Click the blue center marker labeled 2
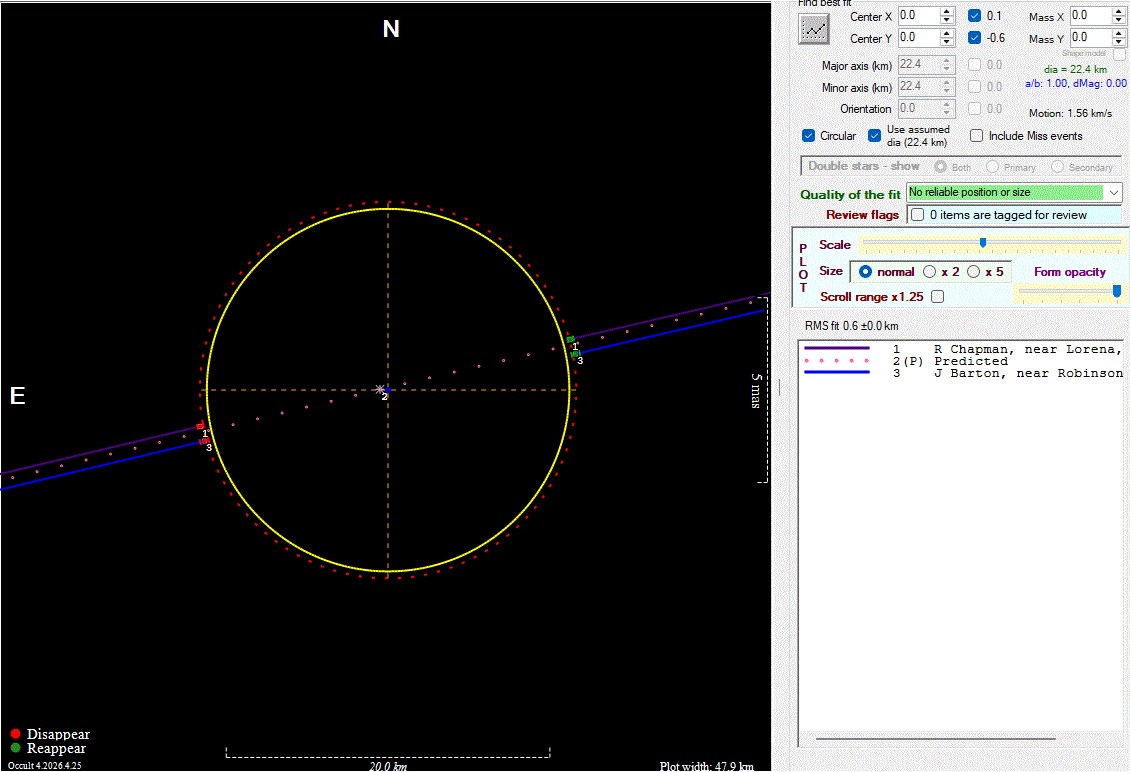This screenshot has width=1130, height=772. pyautogui.click(x=387, y=391)
